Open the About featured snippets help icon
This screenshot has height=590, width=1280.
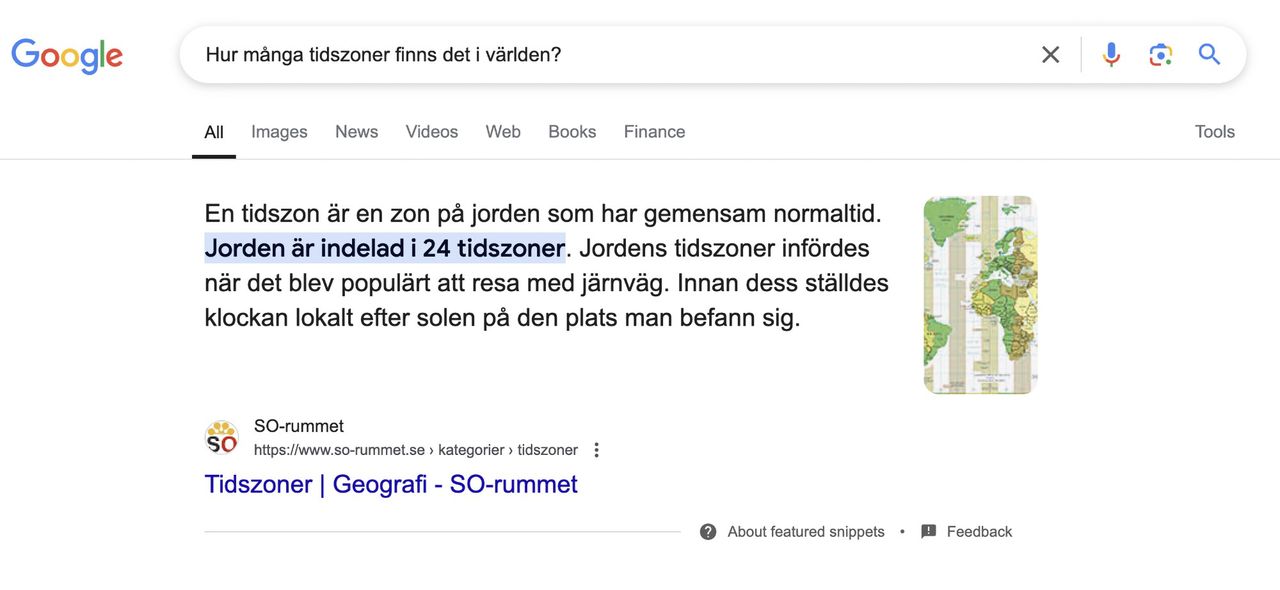point(707,531)
